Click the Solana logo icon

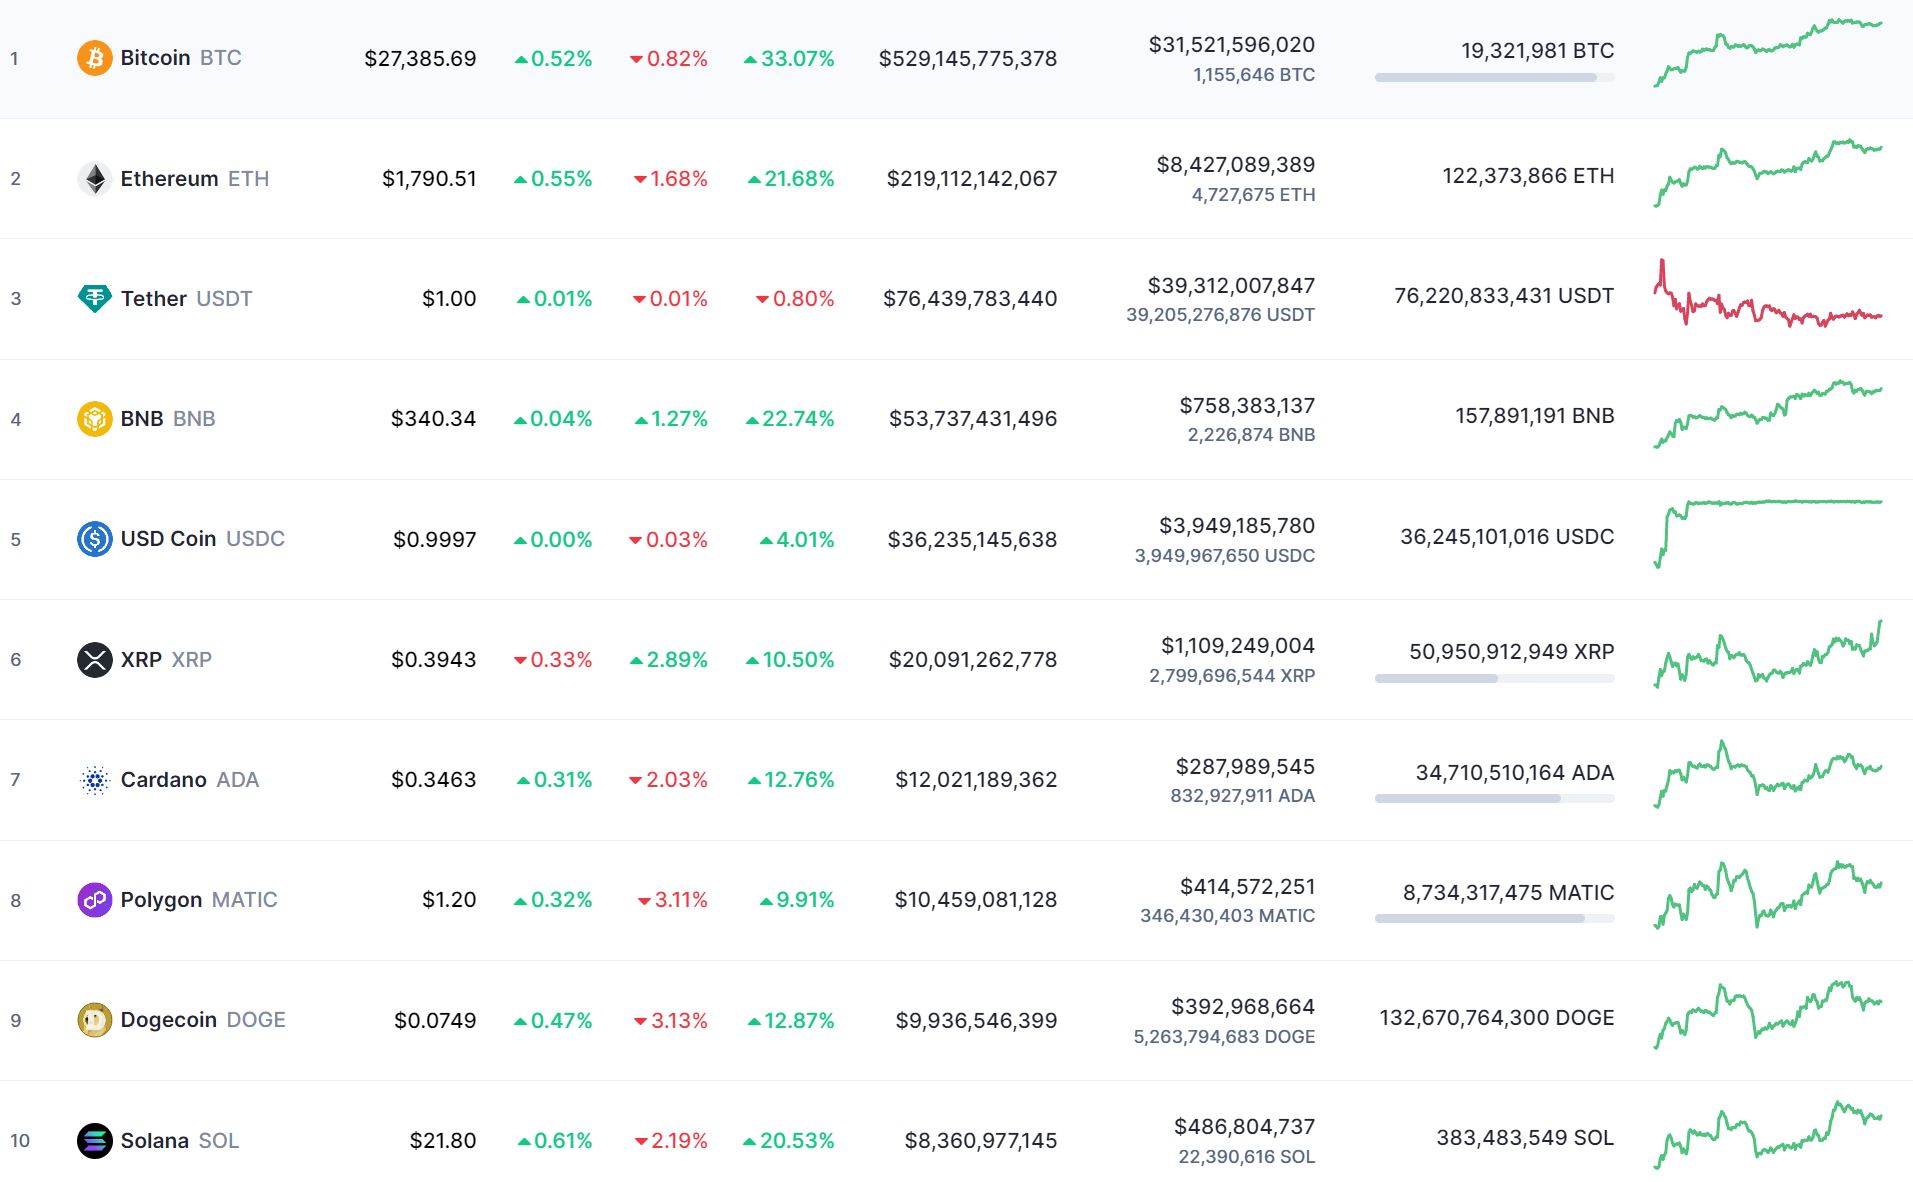[95, 1140]
